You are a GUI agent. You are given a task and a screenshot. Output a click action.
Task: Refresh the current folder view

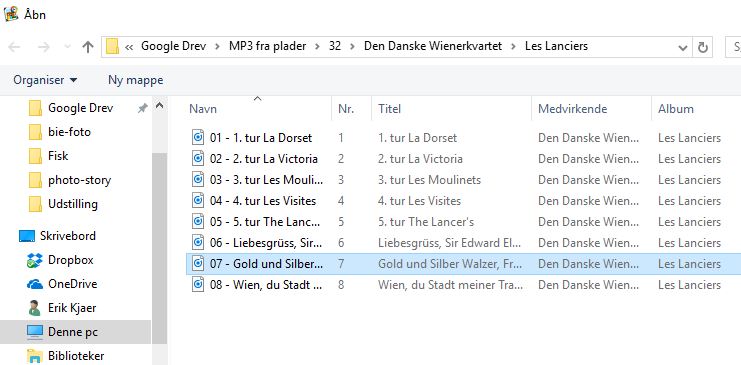[703, 47]
